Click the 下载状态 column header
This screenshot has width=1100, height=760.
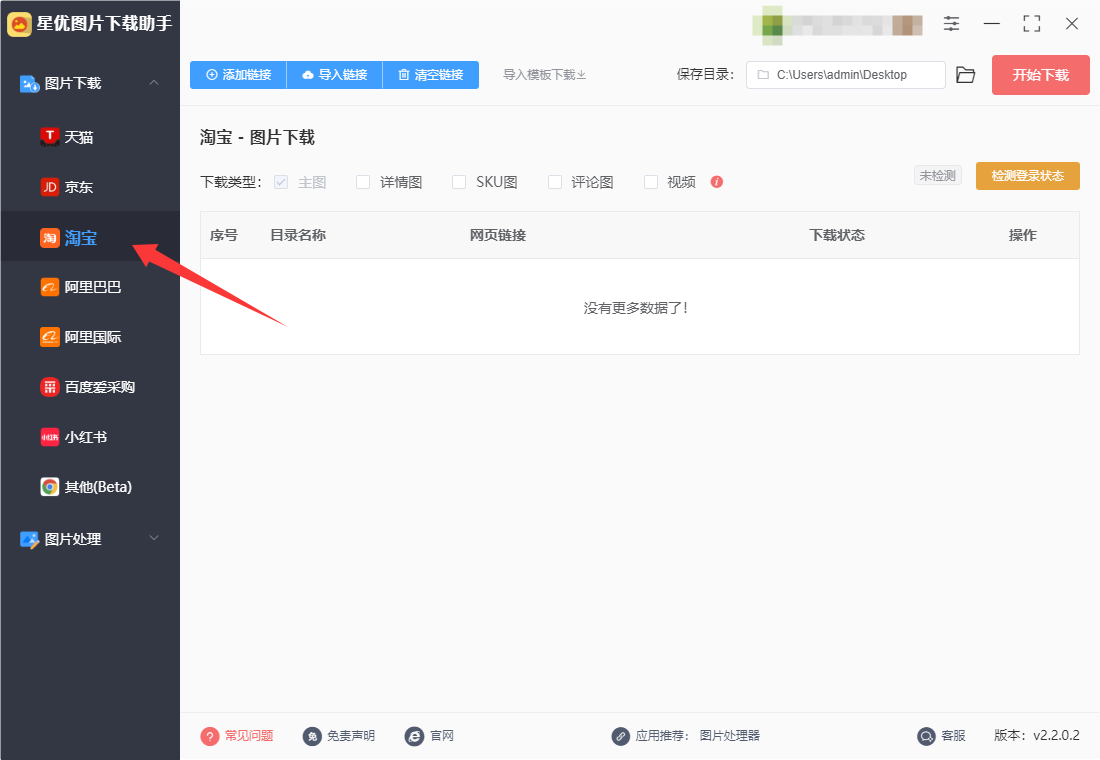(837, 236)
